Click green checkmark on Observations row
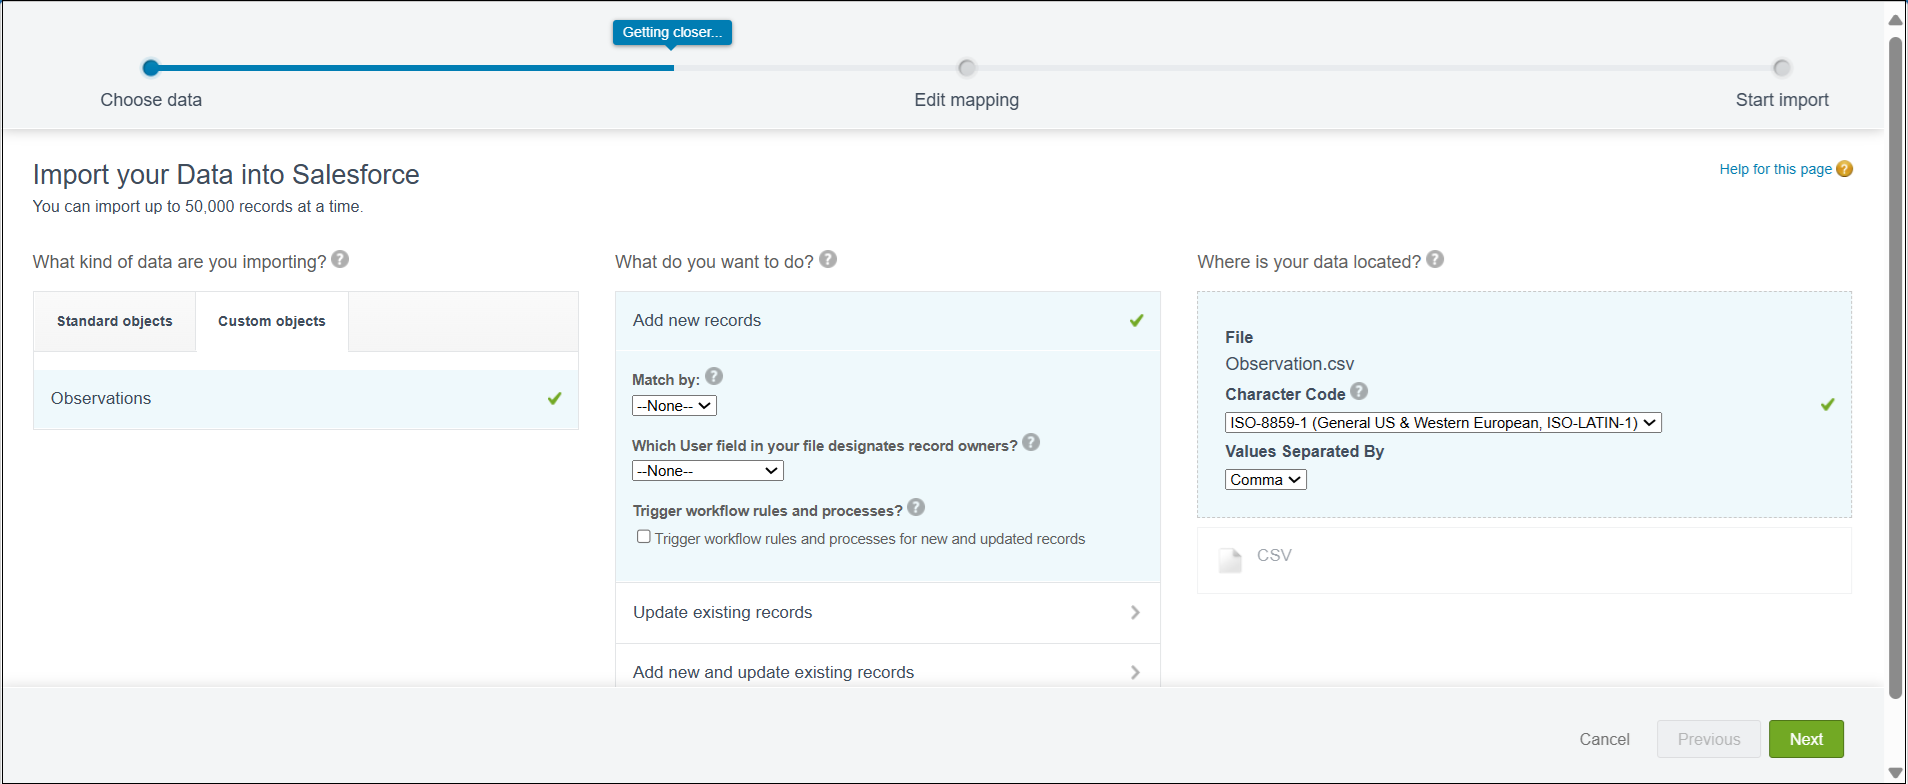 [555, 399]
